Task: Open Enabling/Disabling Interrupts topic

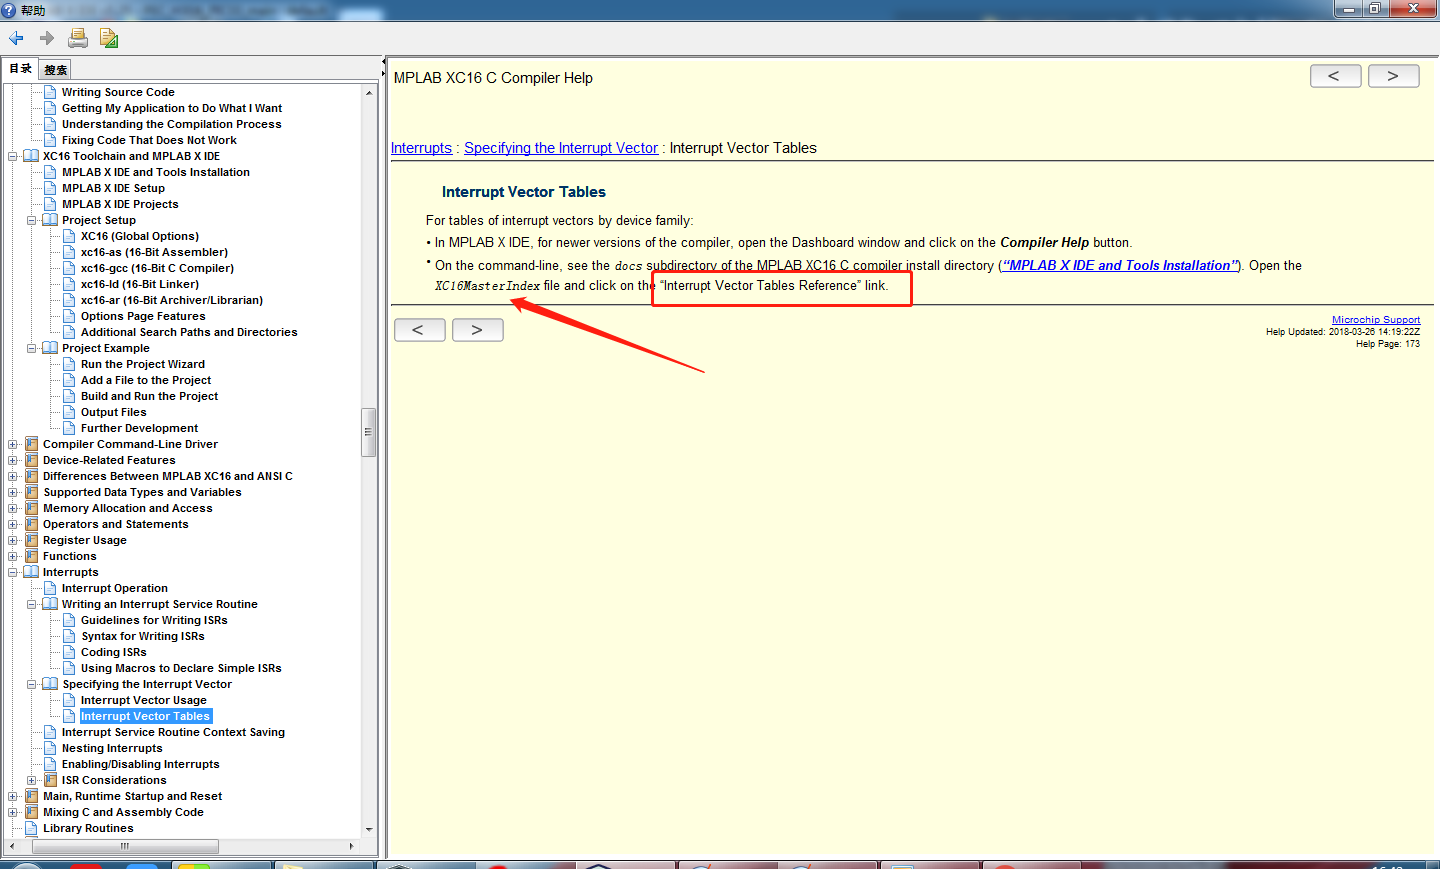Action: tap(141, 764)
